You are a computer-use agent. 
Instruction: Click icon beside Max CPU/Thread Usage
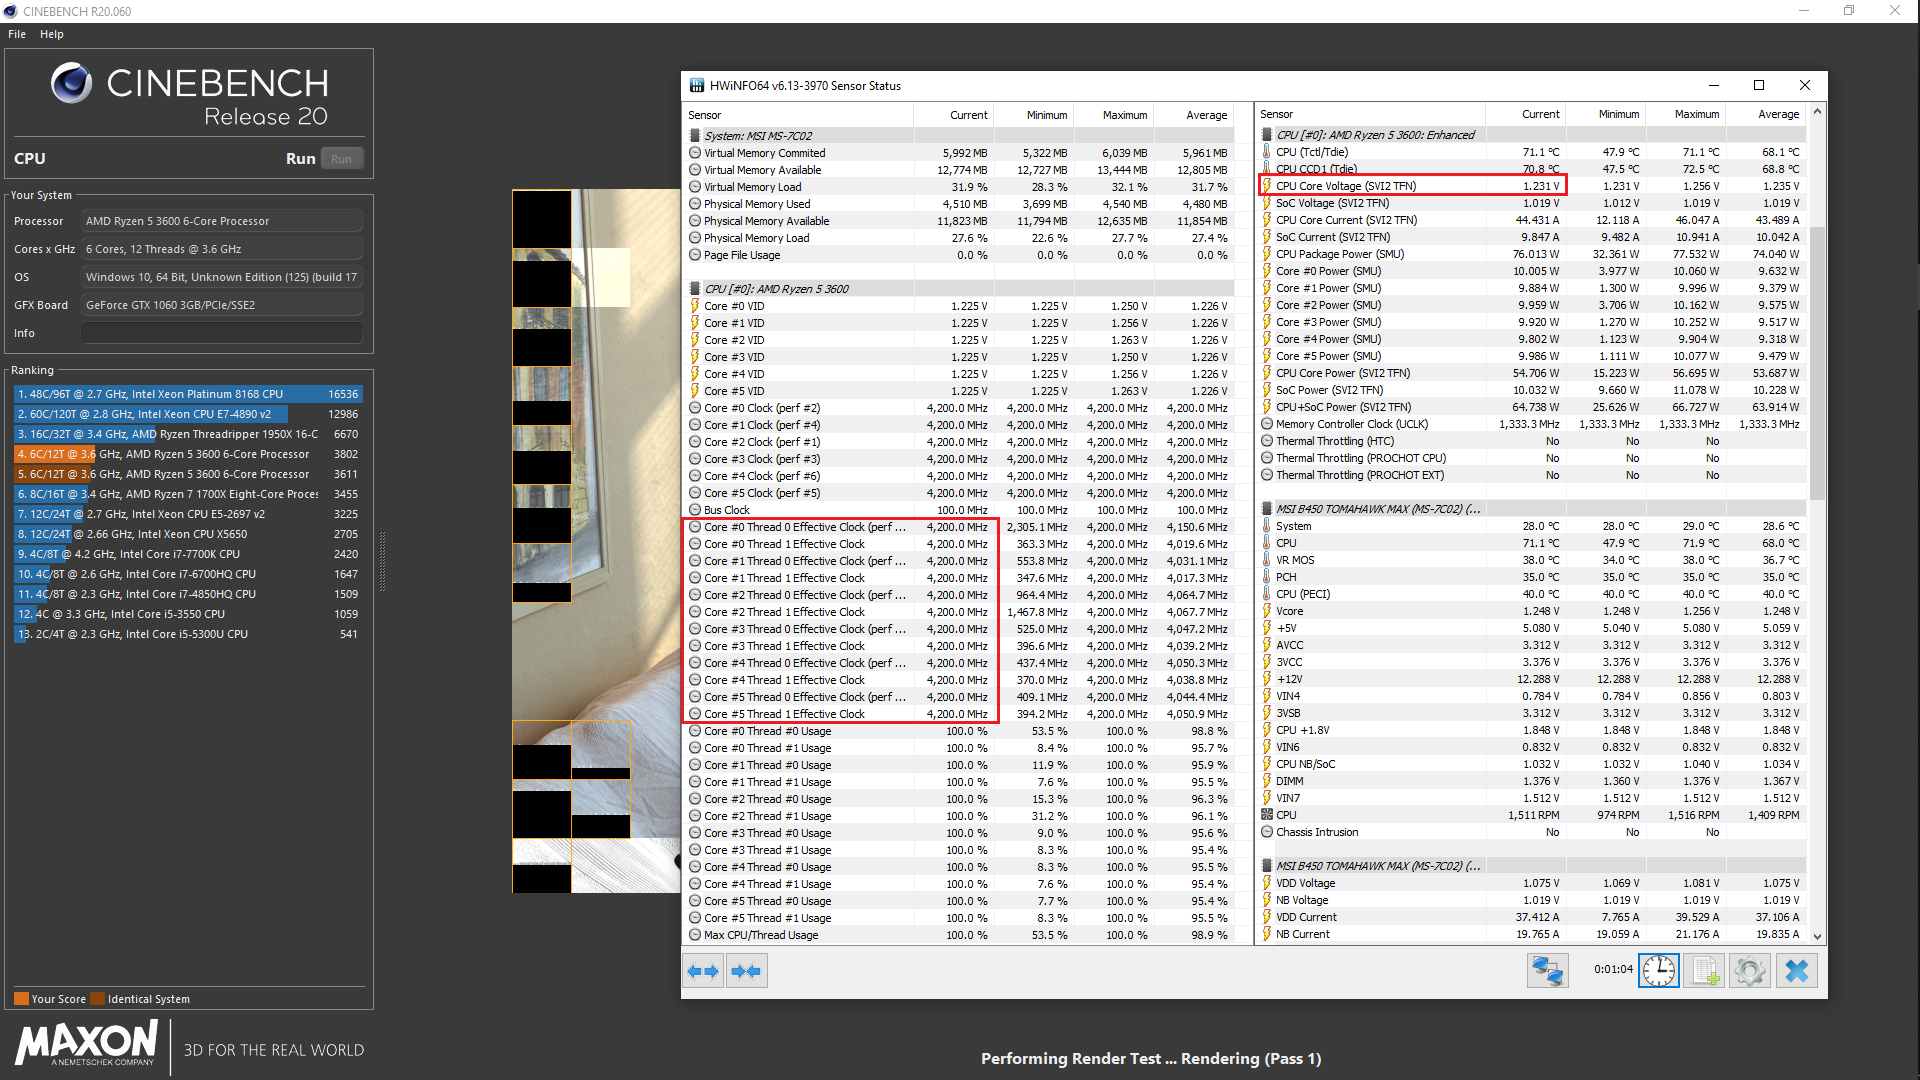(695, 935)
